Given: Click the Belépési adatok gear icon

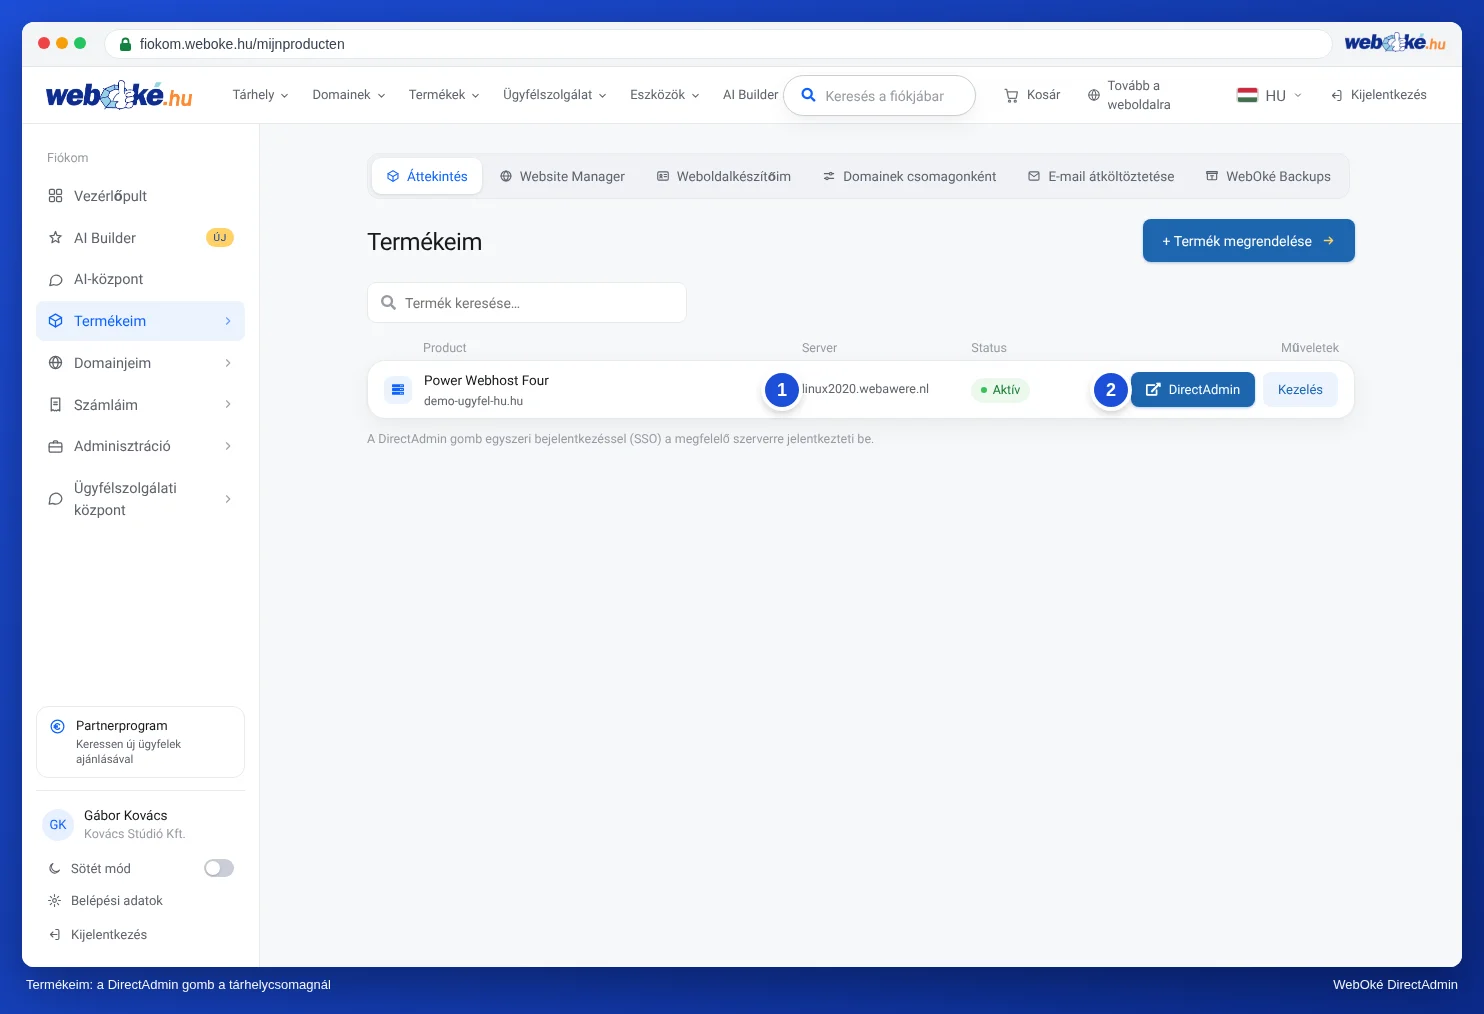Looking at the screenshot, I should pos(55,901).
